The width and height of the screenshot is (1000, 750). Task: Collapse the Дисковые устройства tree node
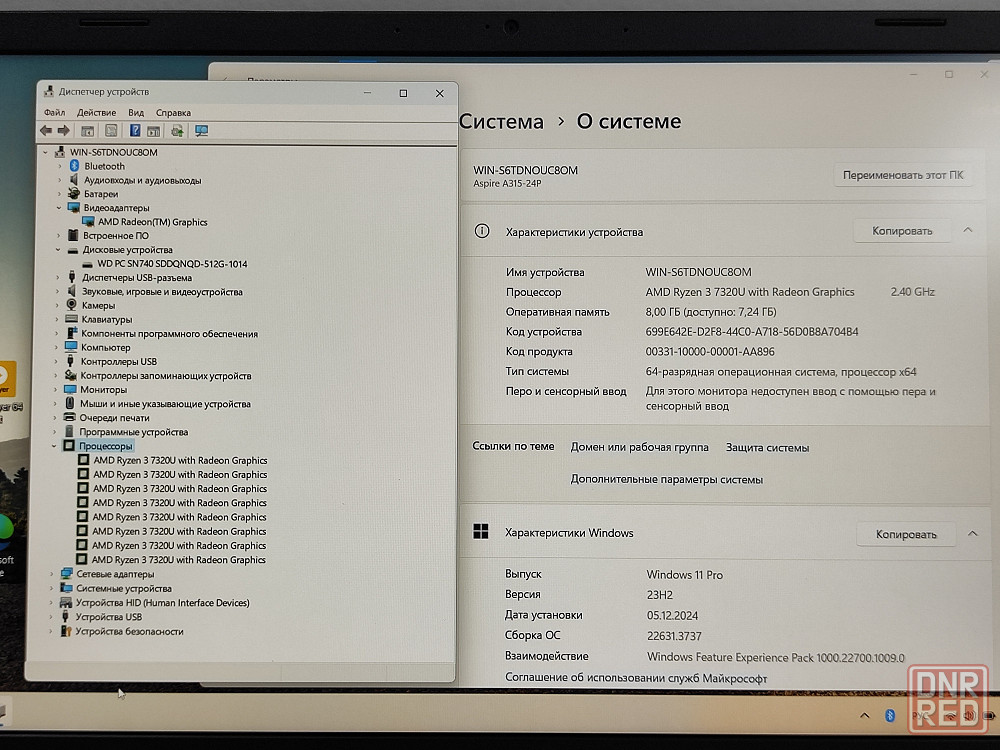coord(58,250)
